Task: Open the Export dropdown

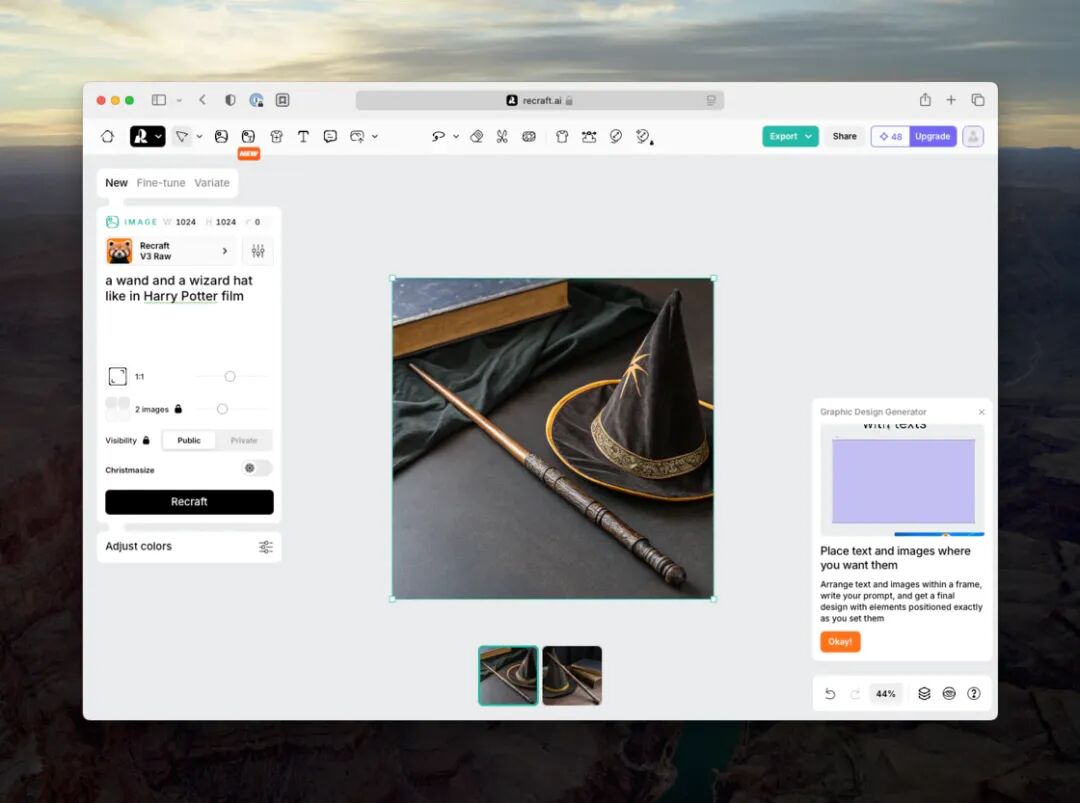Action: tap(790, 136)
